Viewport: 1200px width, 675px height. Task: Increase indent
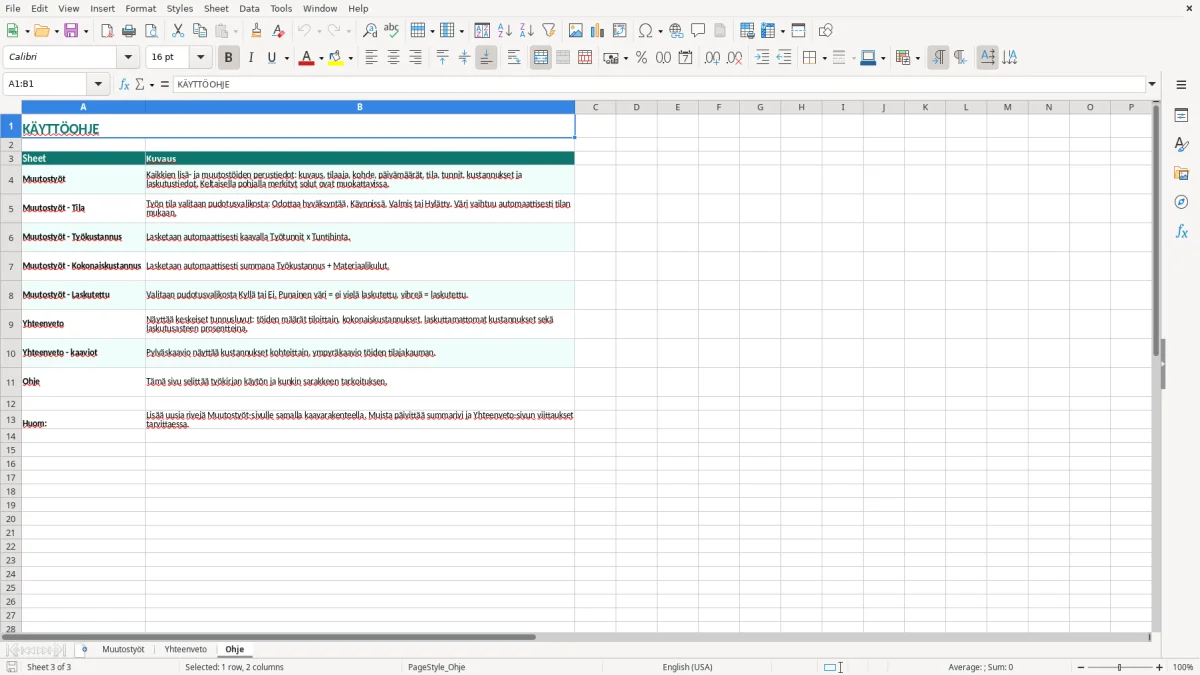click(762, 58)
